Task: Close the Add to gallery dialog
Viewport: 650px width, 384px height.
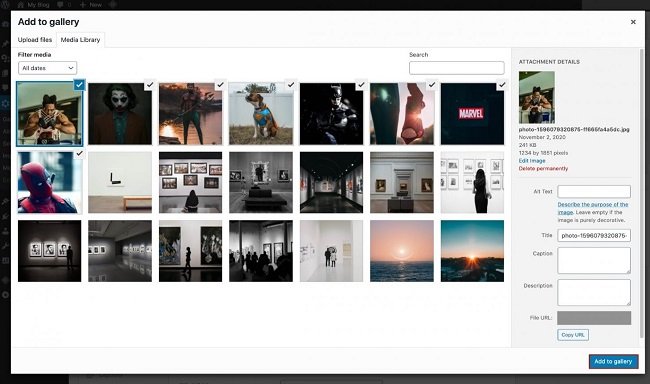Action: click(x=633, y=22)
